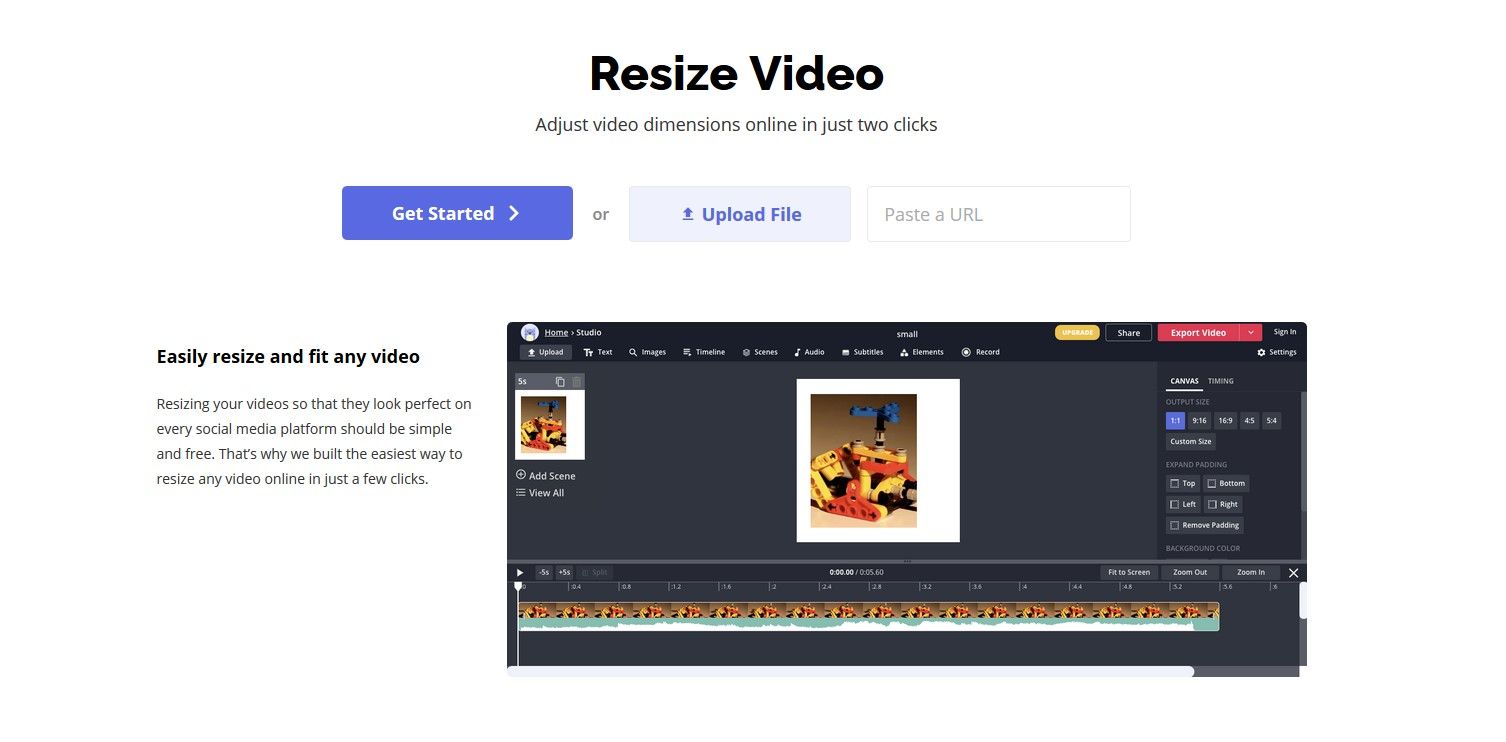Click the Export Video button
This screenshot has width=1506, height=742.
(1199, 333)
